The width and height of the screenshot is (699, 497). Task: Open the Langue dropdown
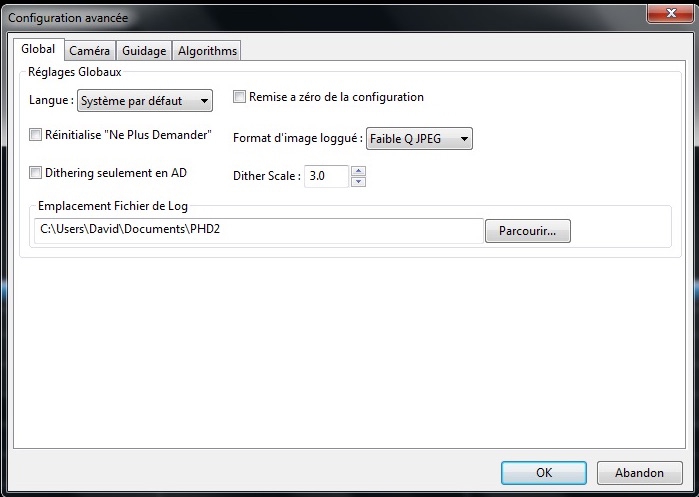pyautogui.click(x=145, y=101)
